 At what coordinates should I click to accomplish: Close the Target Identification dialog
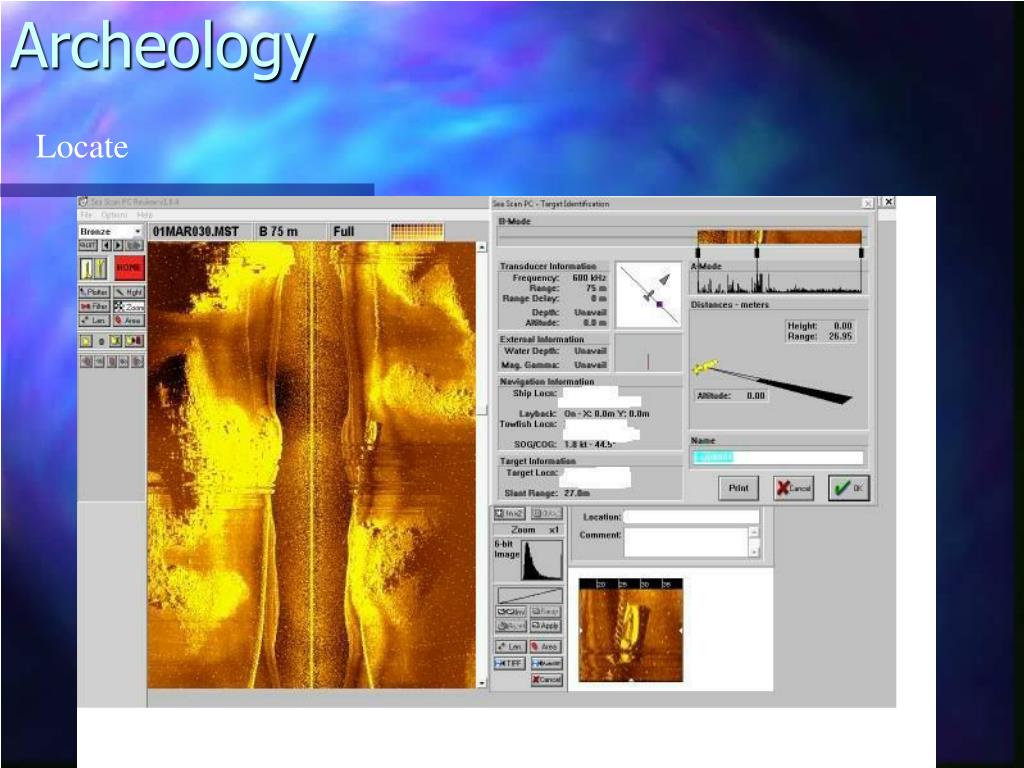tap(868, 204)
